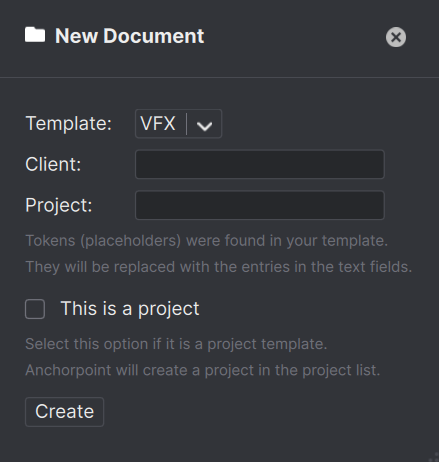Viewport: 439px width, 462px height.
Task: Click the Anchorpoint will create a project text
Action: coord(203,370)
